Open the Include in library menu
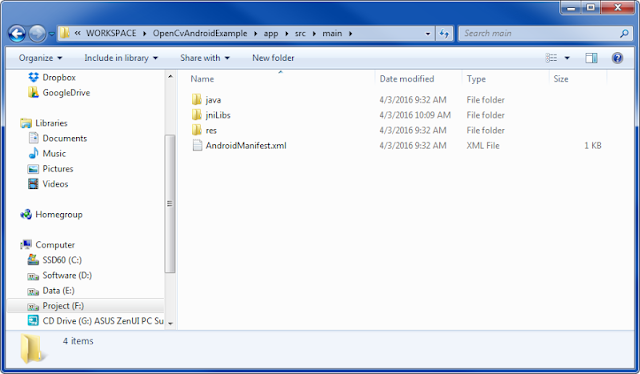The height and width of the screenshot is (374, 640). point(121,58)
